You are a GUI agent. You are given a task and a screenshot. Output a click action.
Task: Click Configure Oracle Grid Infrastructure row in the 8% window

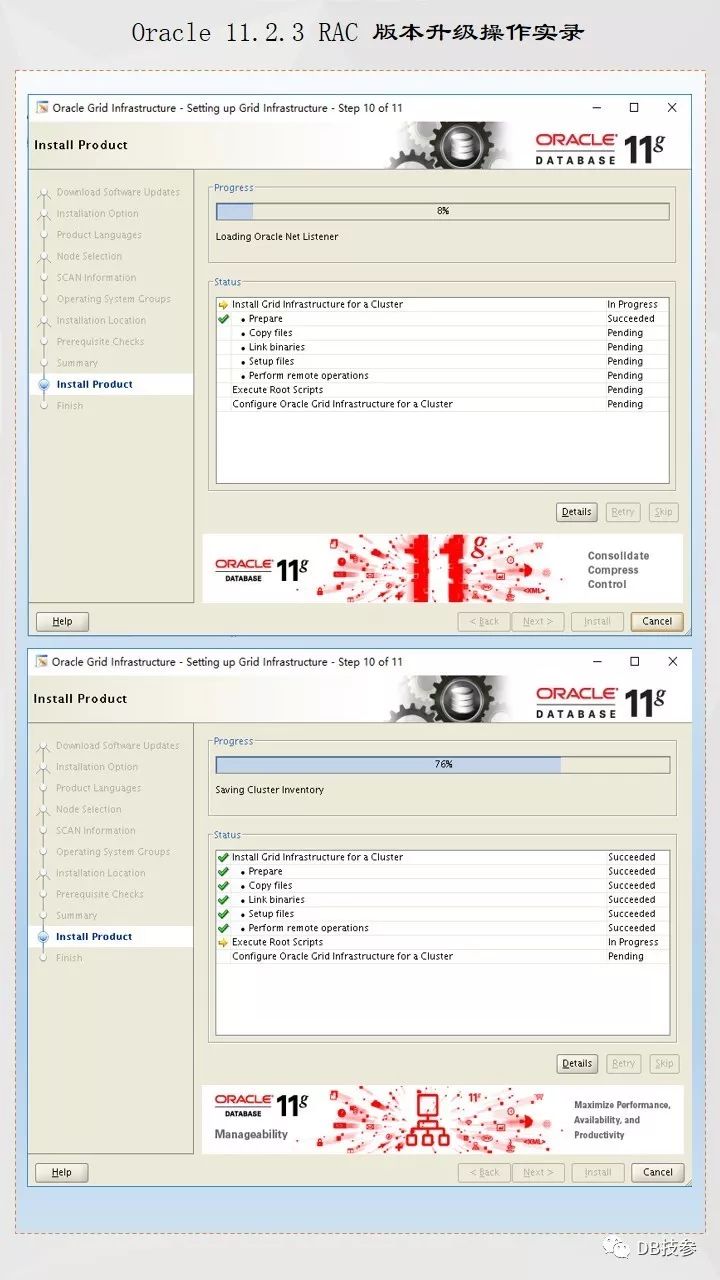click(442, 404)
